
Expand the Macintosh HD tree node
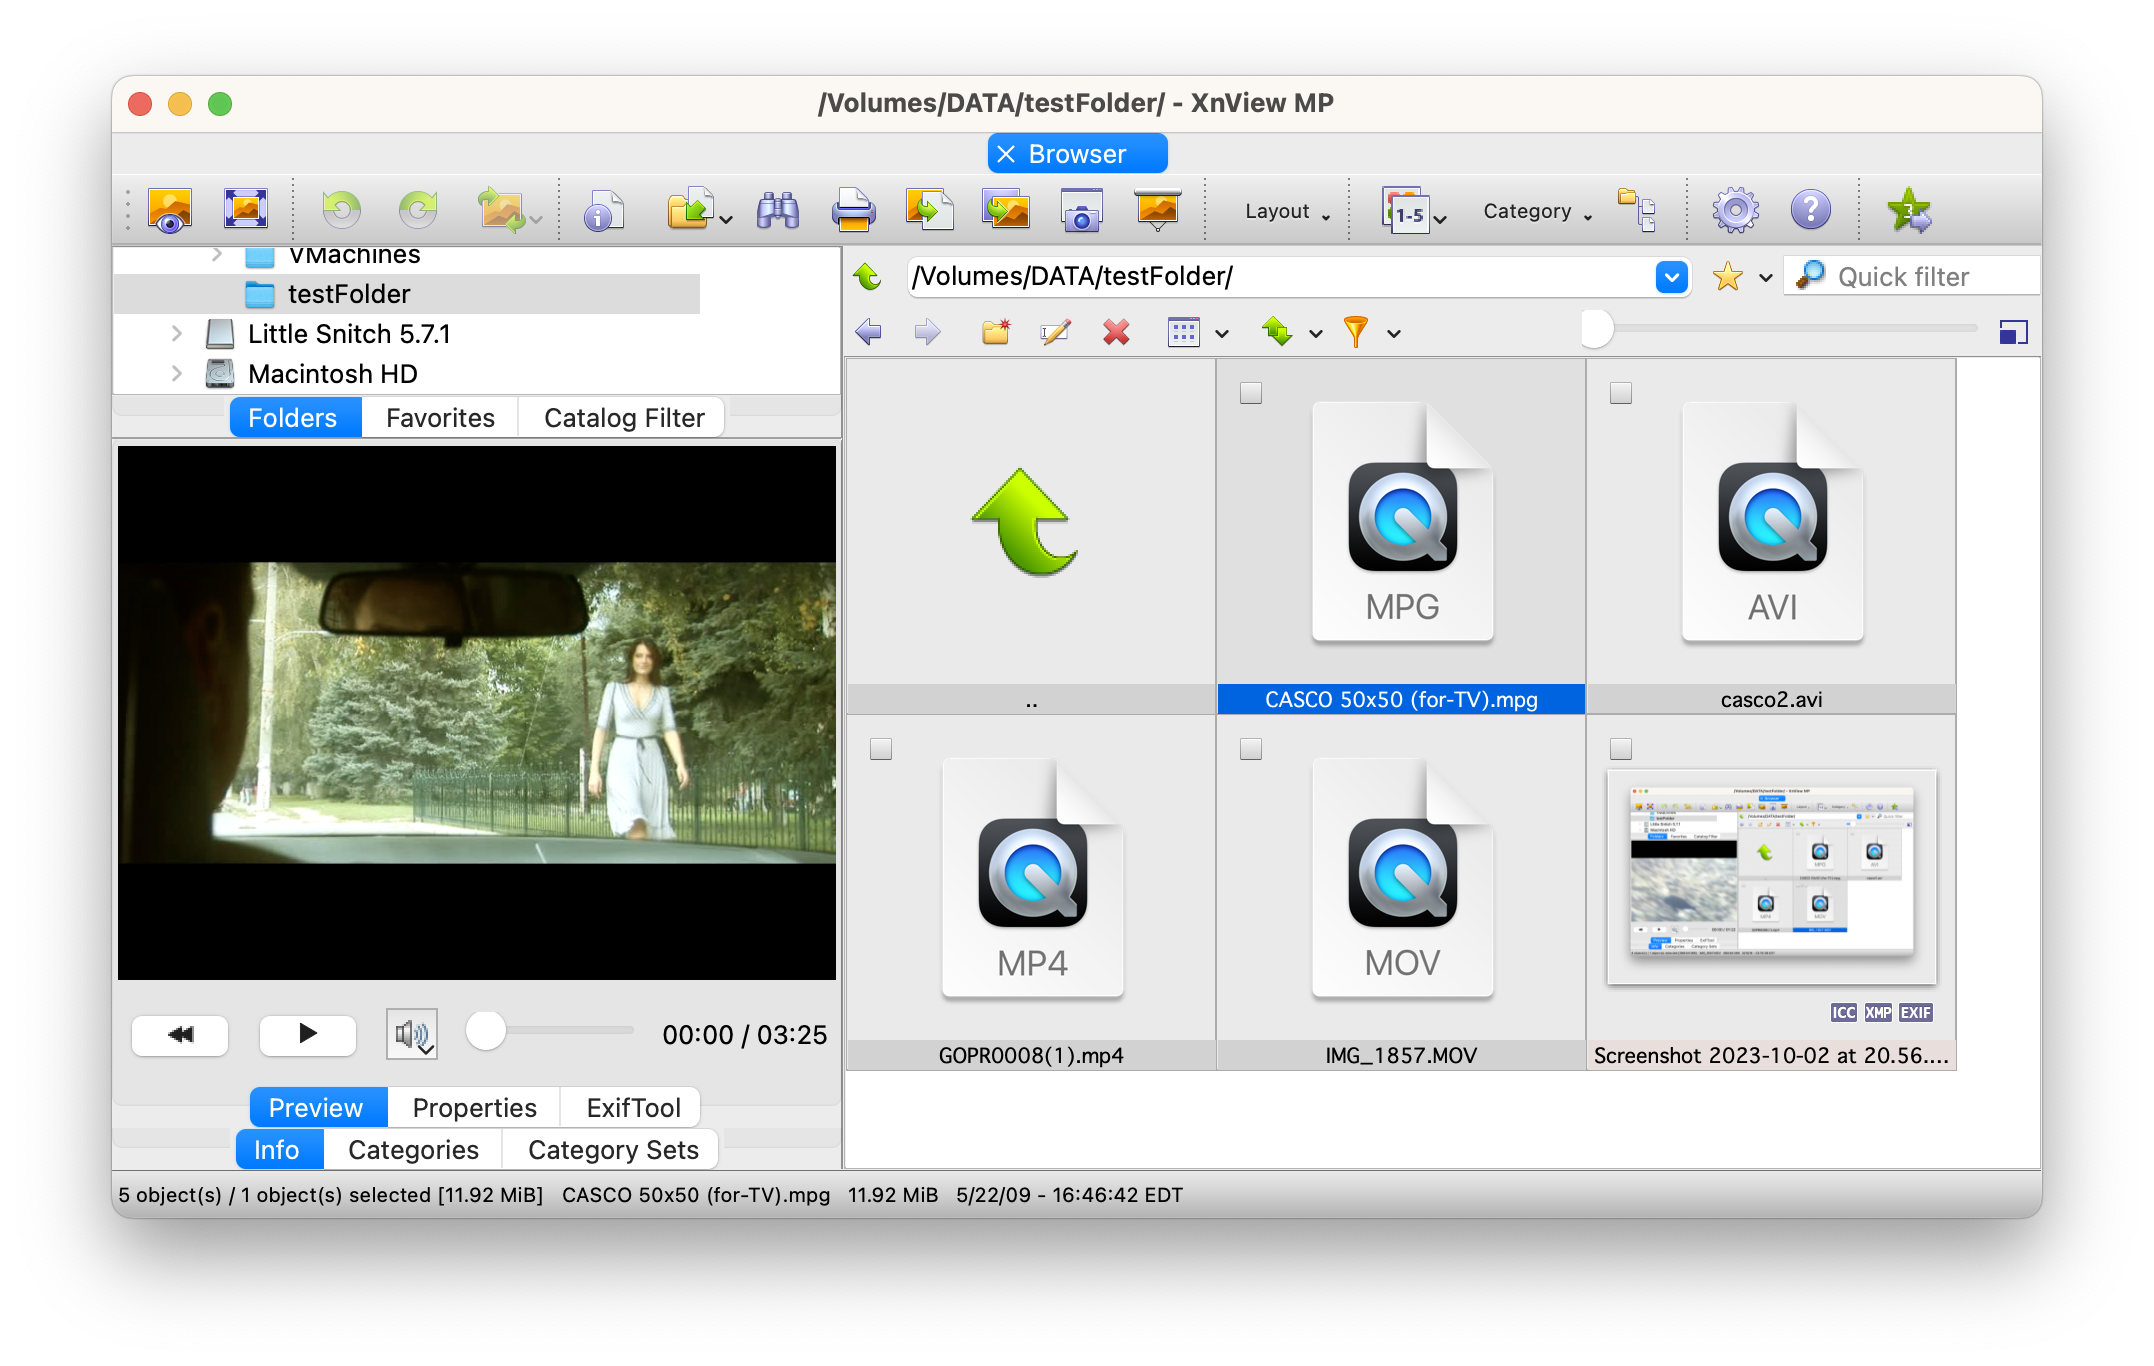click(177, 374)
